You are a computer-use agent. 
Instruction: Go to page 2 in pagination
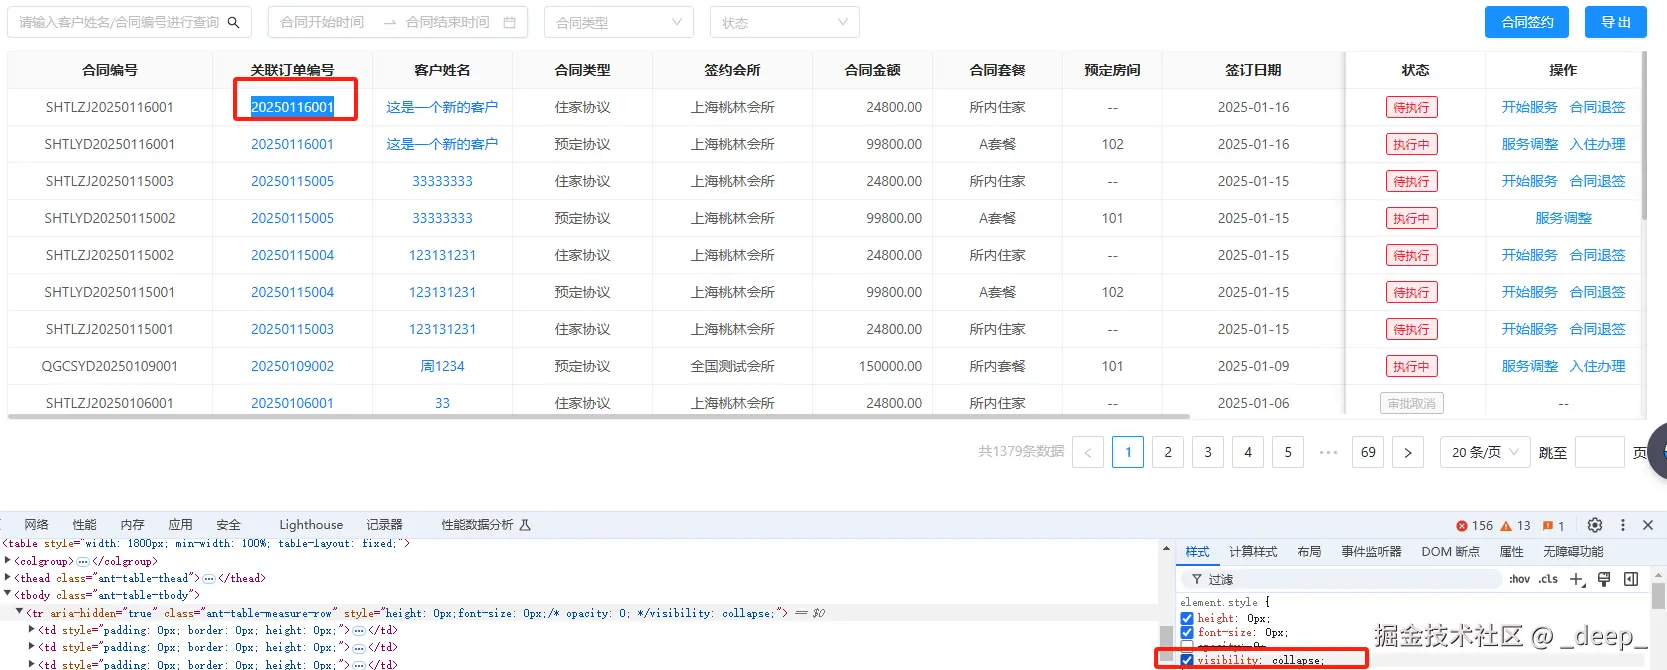1168,452
